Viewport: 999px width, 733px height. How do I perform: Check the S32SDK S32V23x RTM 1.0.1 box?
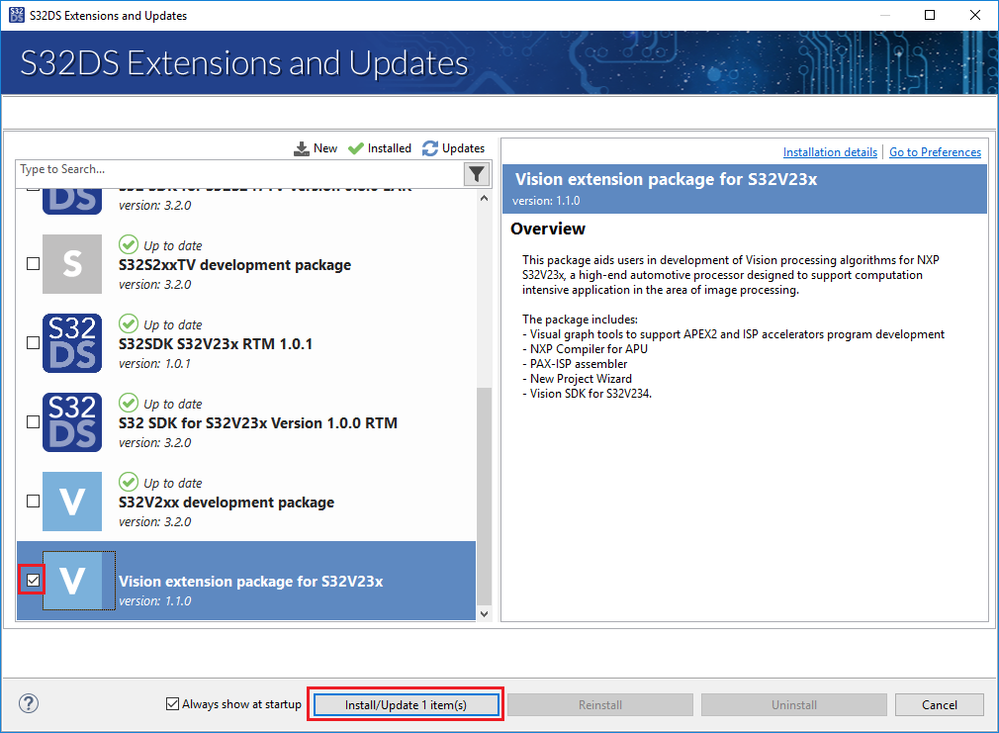tap(33, 343)
